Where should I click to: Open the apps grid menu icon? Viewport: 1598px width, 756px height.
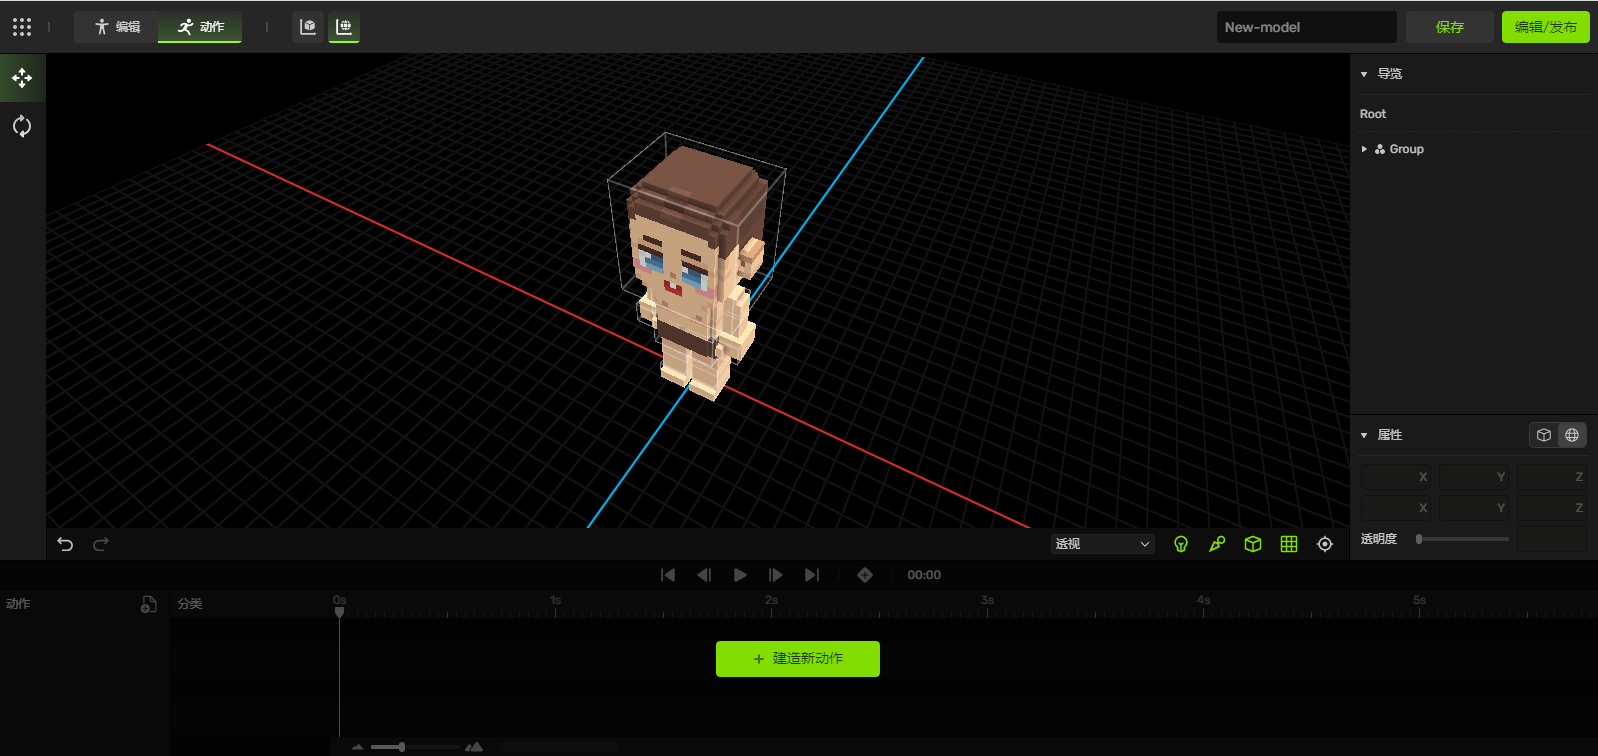click(x=22, y=27)
